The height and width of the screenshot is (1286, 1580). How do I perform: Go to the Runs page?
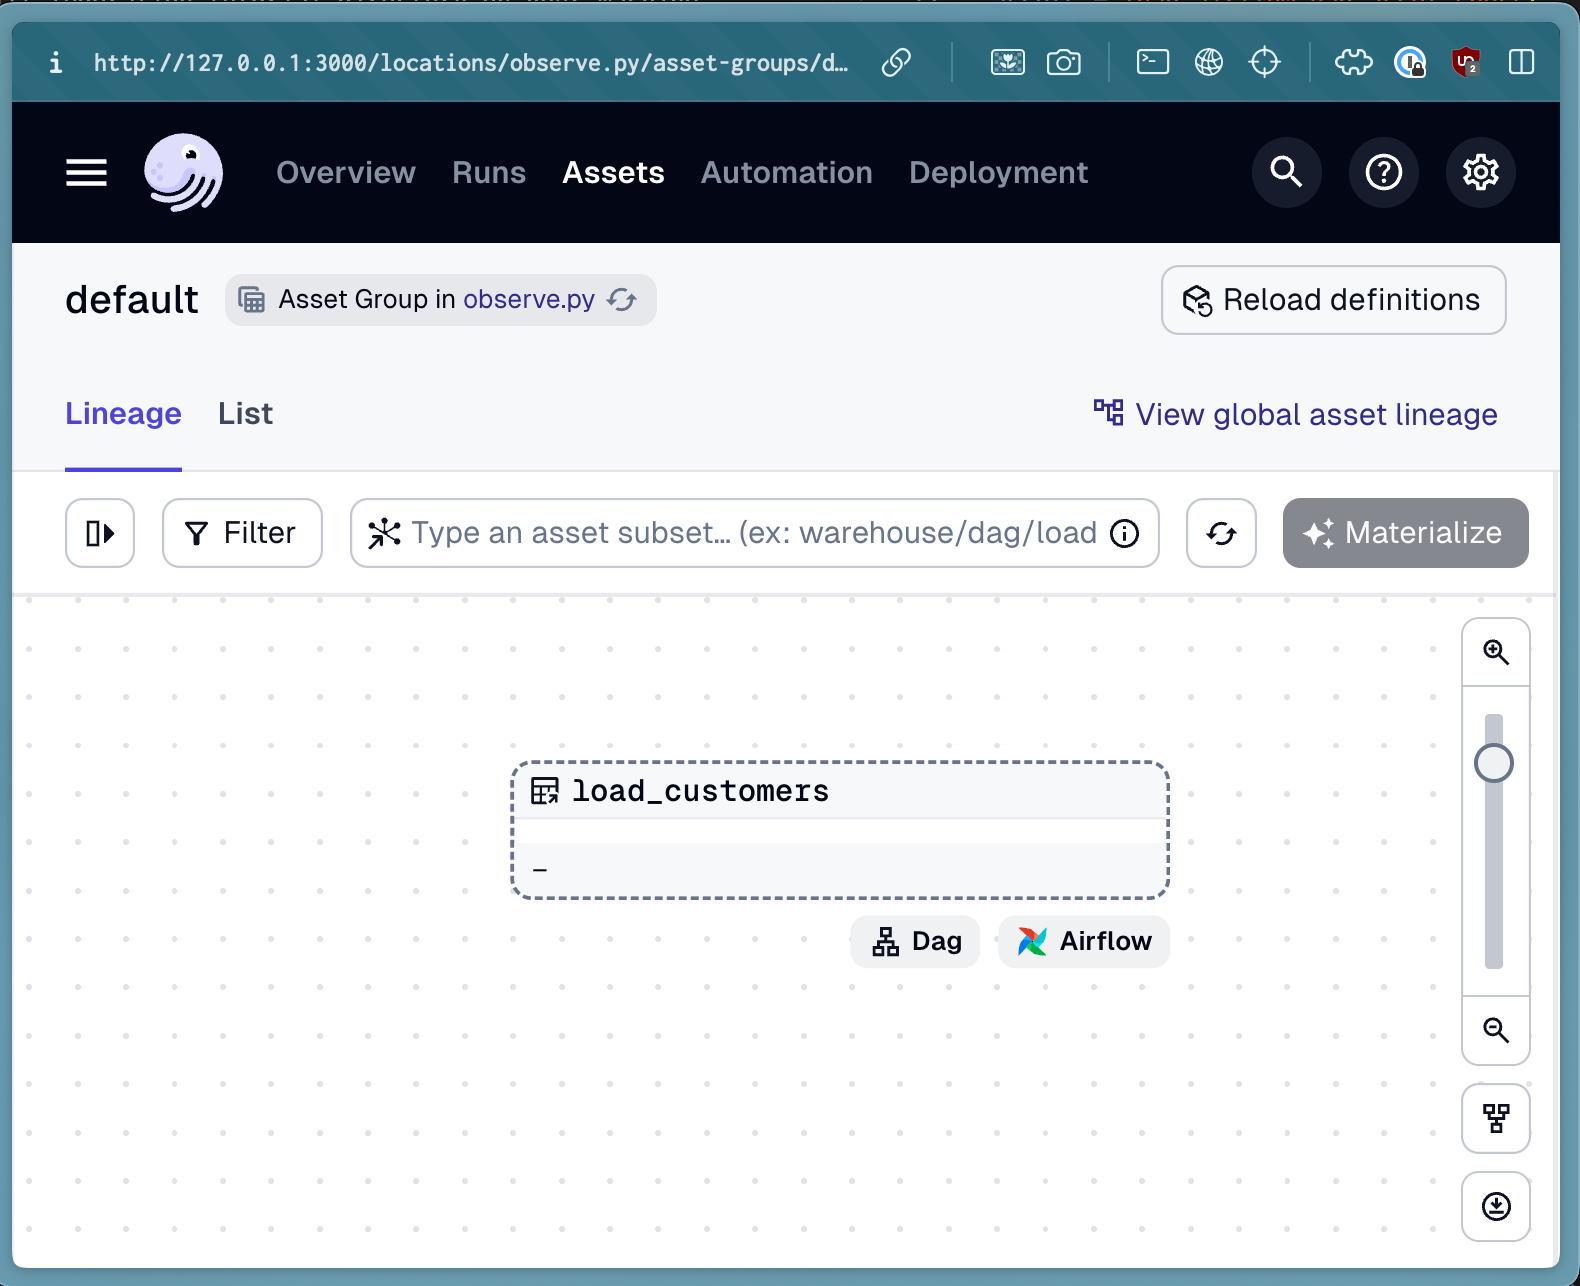pos(488,173)
